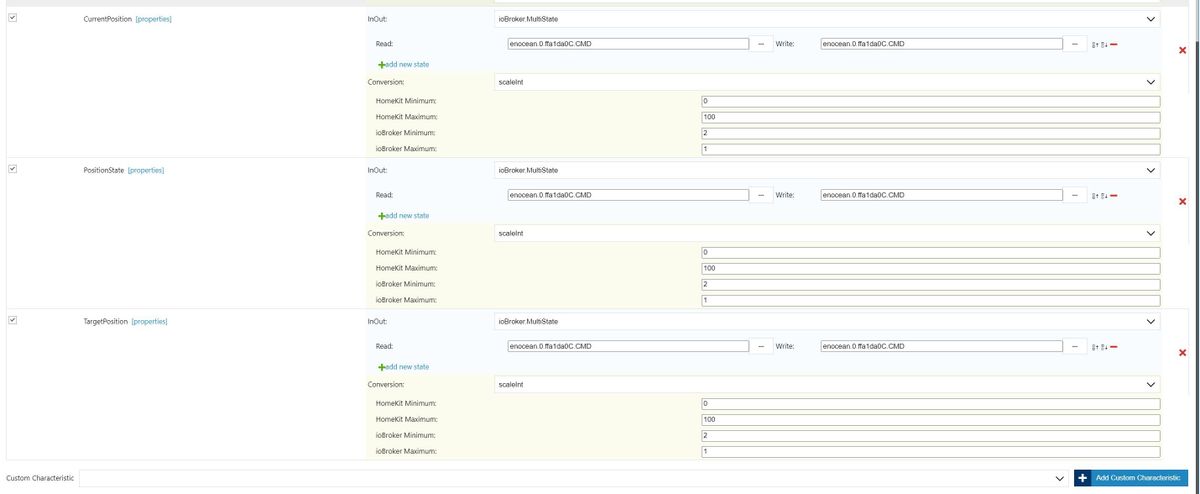Delete the TargetPosition characteristic with red X

coord(1183,352)
